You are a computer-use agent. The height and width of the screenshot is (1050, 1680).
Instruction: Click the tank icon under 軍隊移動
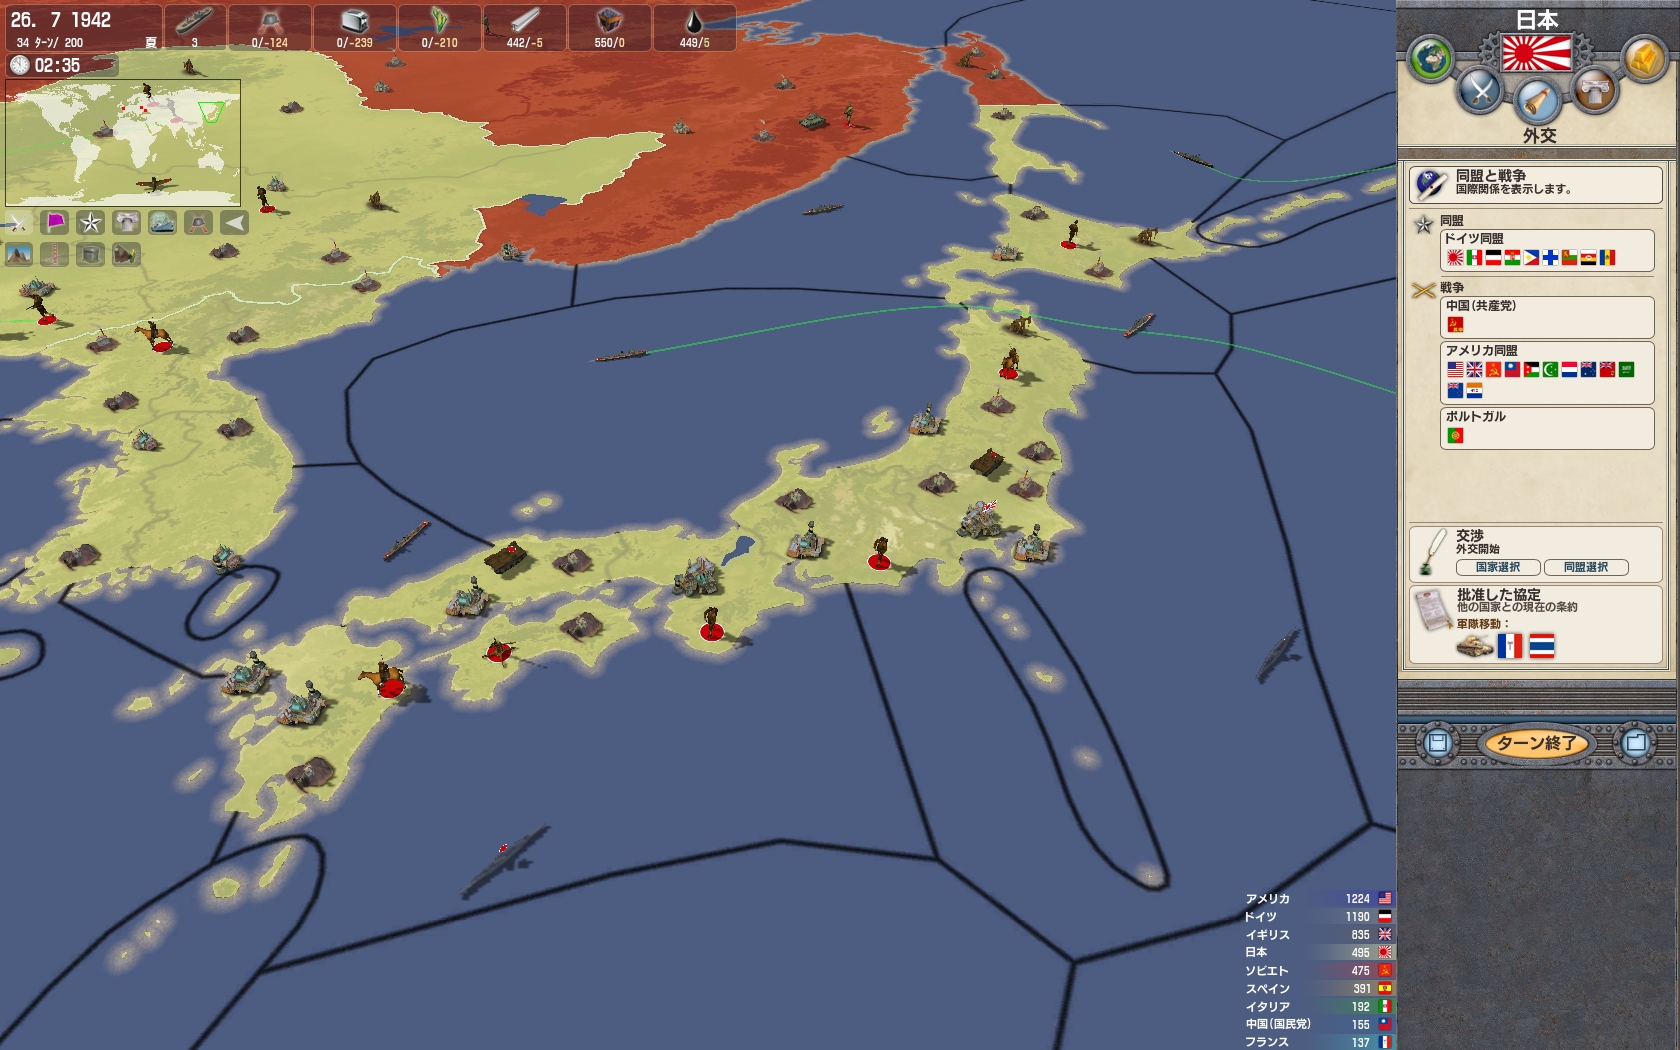click(1474, 647)
